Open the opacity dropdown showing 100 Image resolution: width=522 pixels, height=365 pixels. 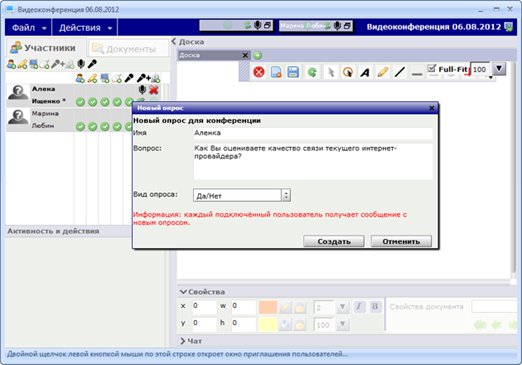[342, 324]
